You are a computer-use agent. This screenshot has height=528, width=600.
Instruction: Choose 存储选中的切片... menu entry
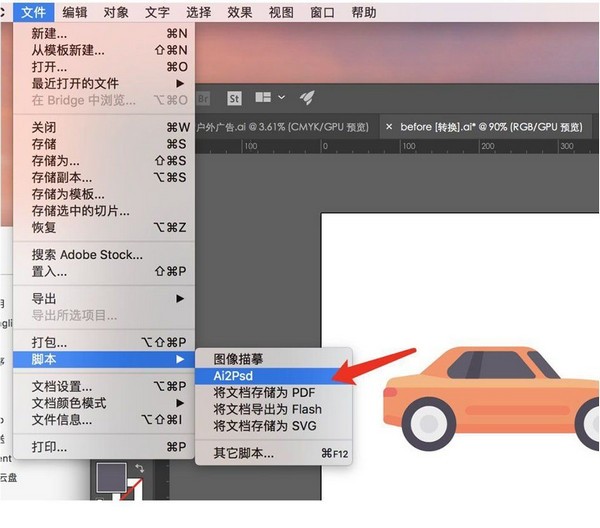point(104,211)
